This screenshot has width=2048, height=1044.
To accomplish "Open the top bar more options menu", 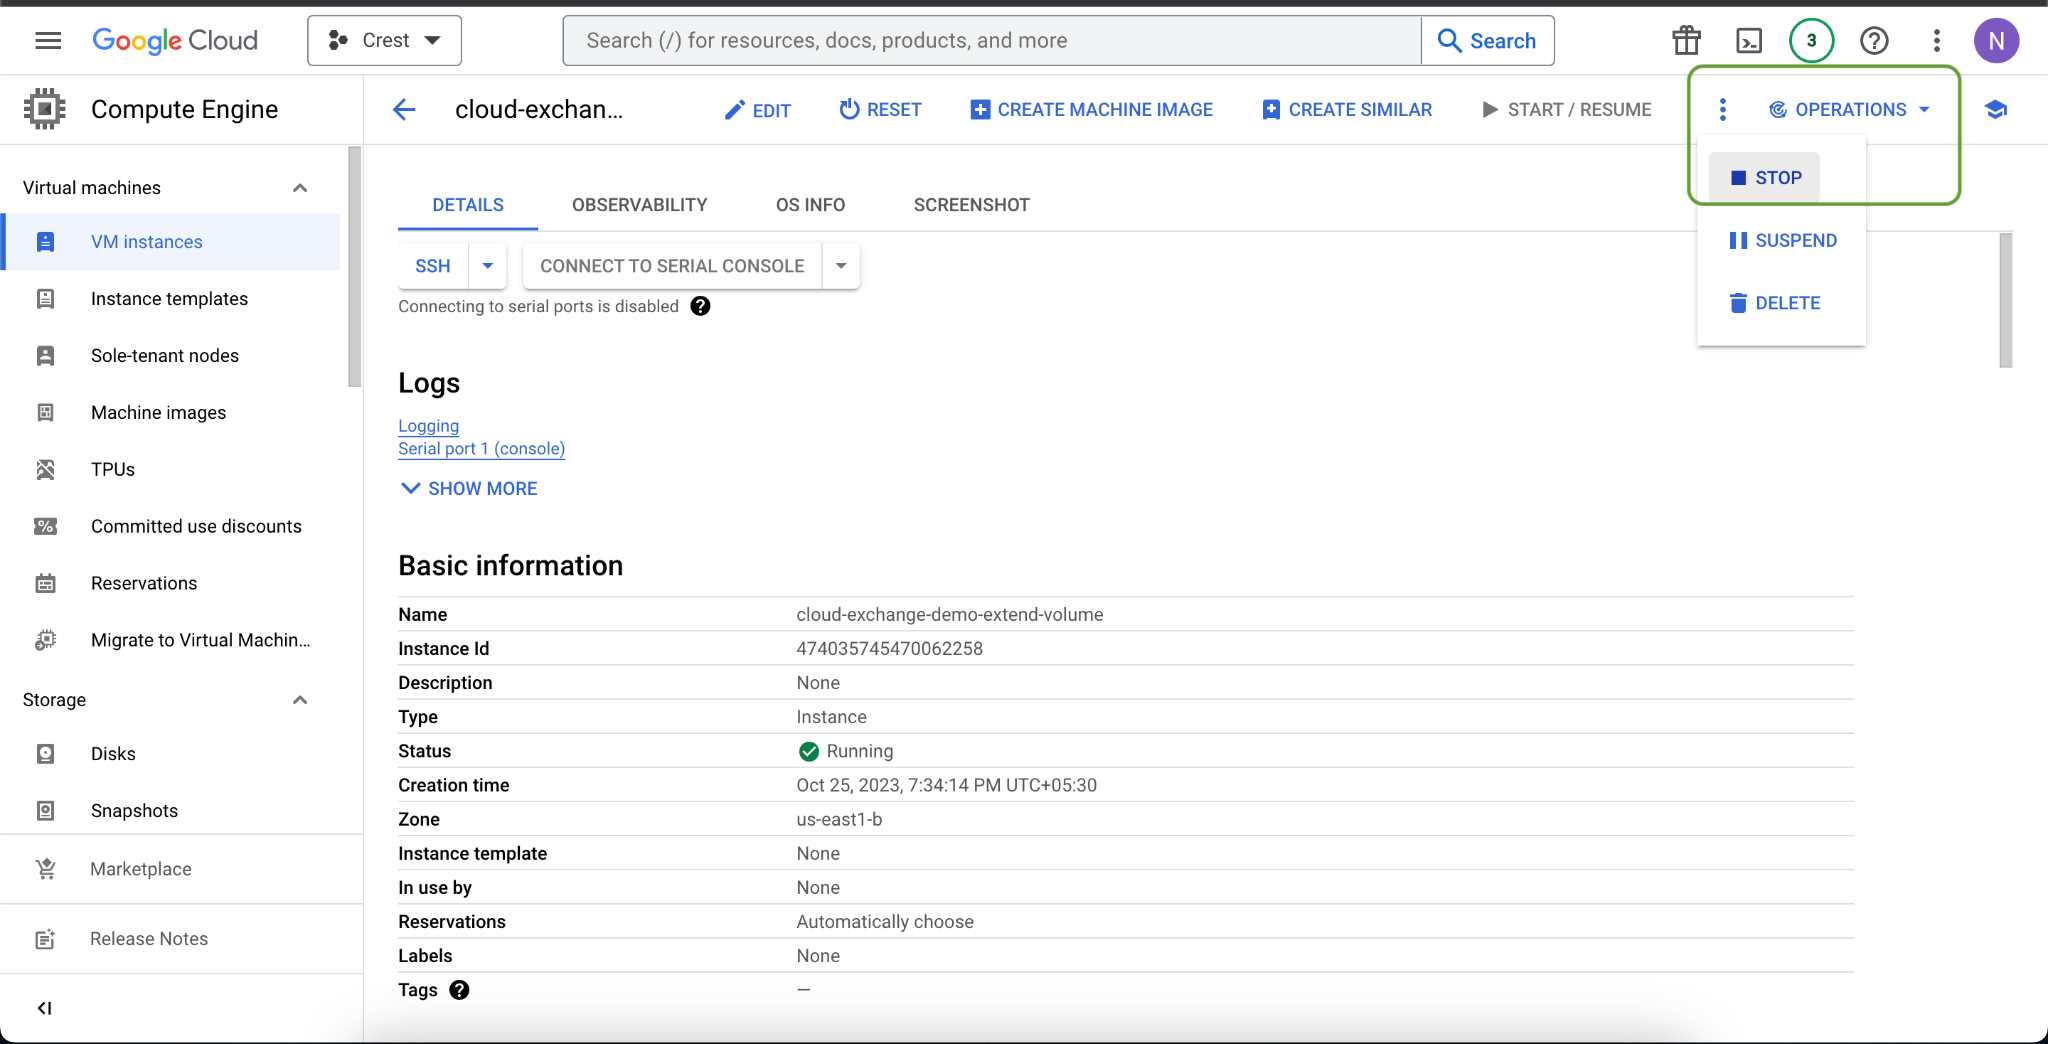I will pos(1937,40).
